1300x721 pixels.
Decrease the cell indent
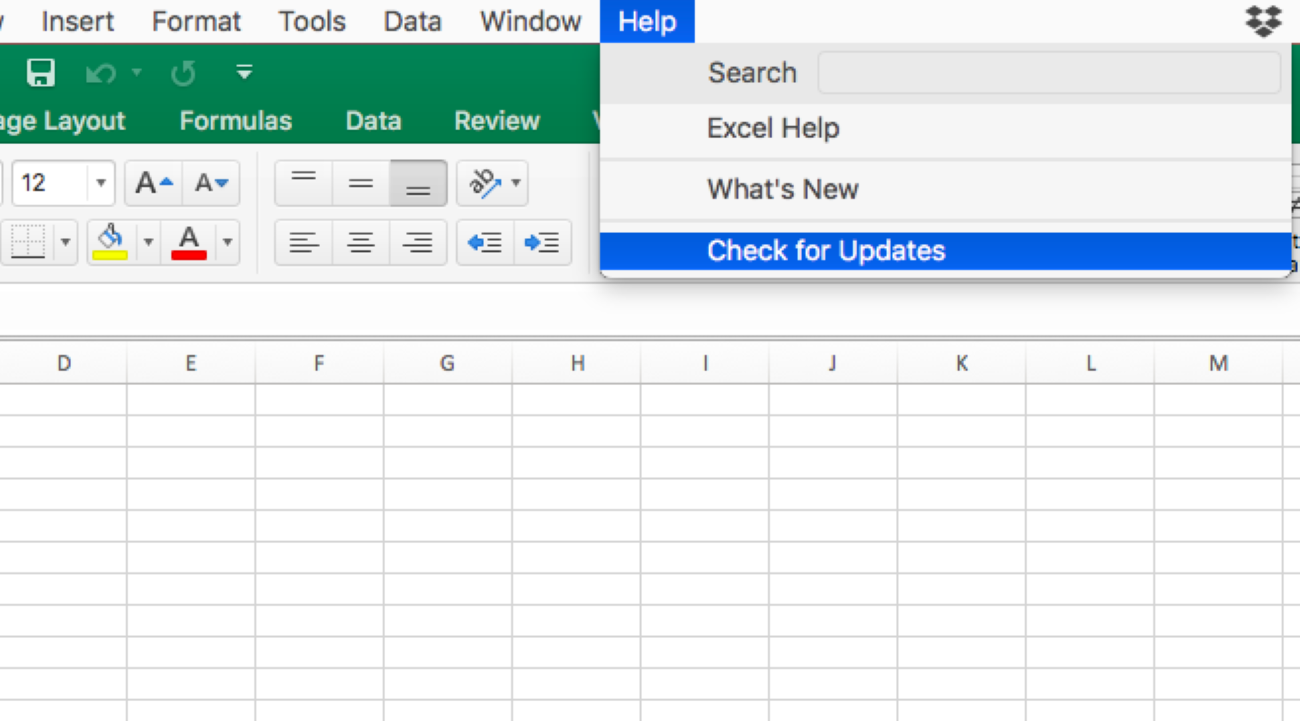484,242
